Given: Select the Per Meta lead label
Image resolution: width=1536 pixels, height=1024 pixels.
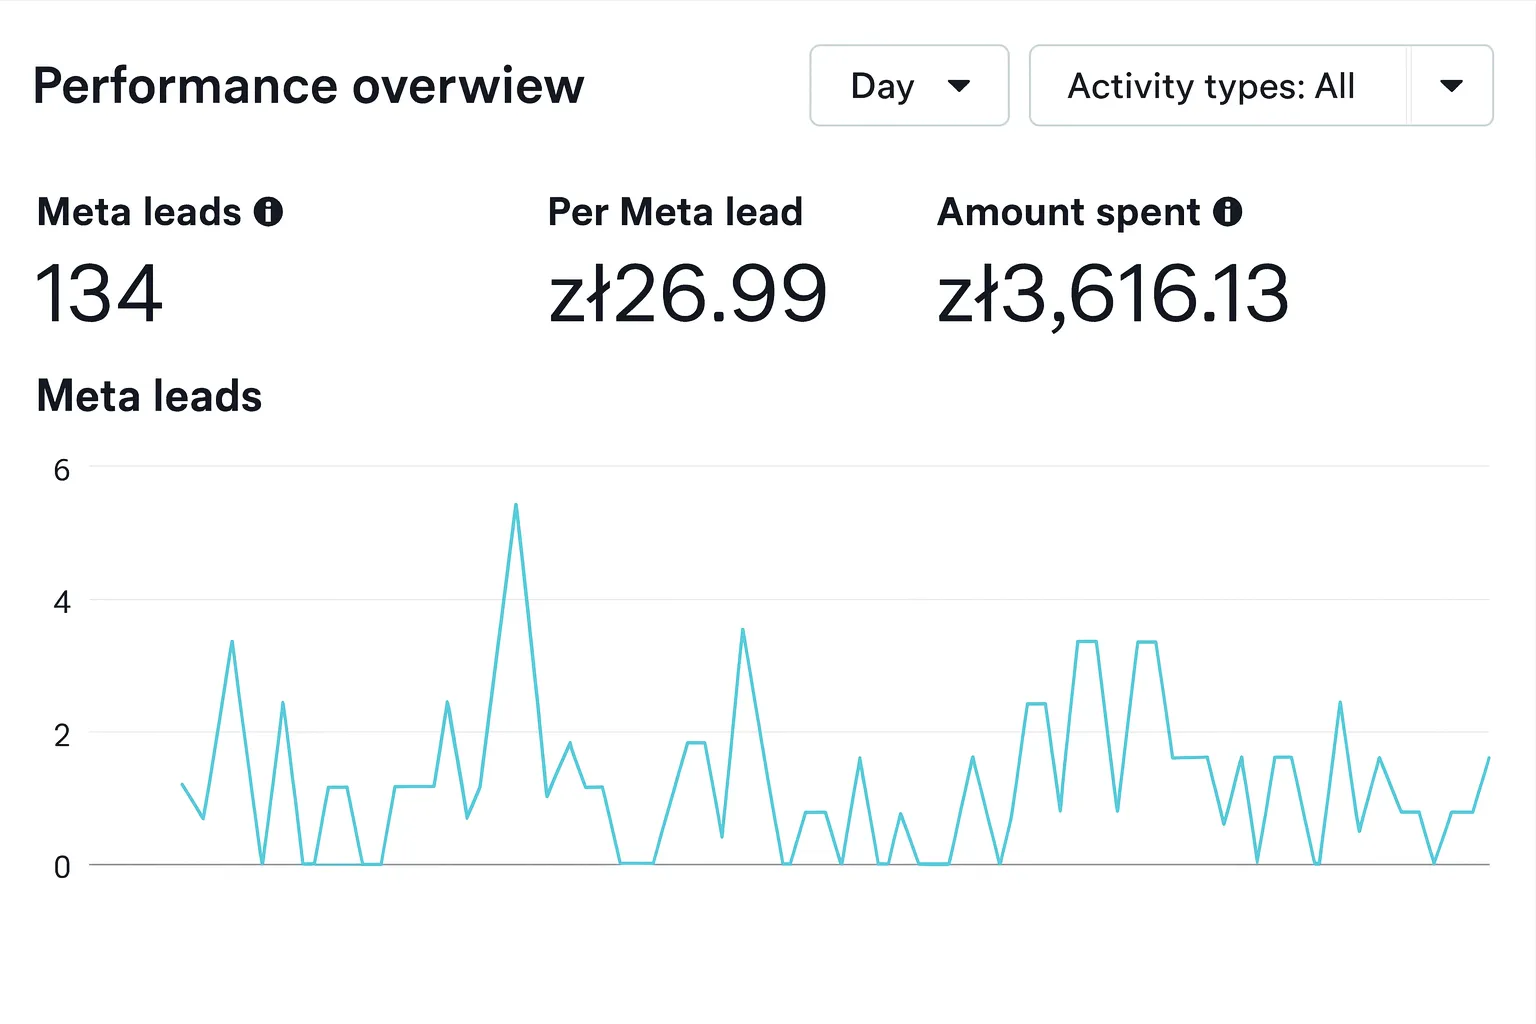Looking at the screenshot, I should 675,212.
